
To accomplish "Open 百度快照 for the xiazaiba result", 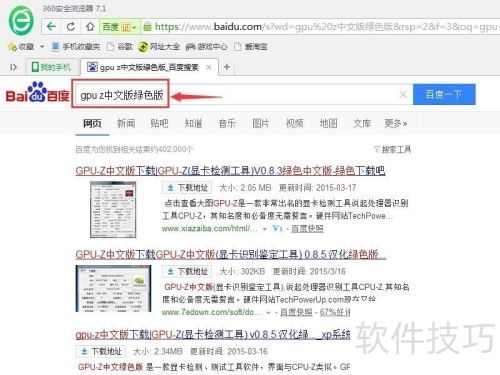I will pos(307,229).
